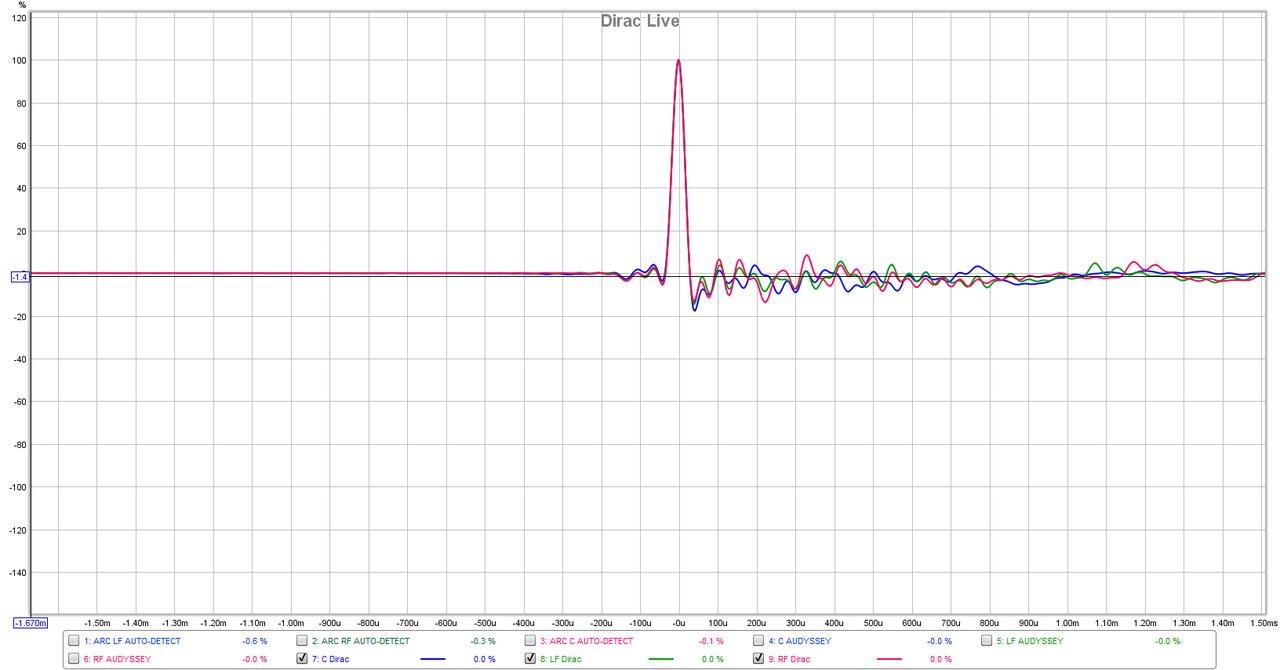Click the -0u tick label on time axis
This screenshot has width=1280, height=670.
678,622
